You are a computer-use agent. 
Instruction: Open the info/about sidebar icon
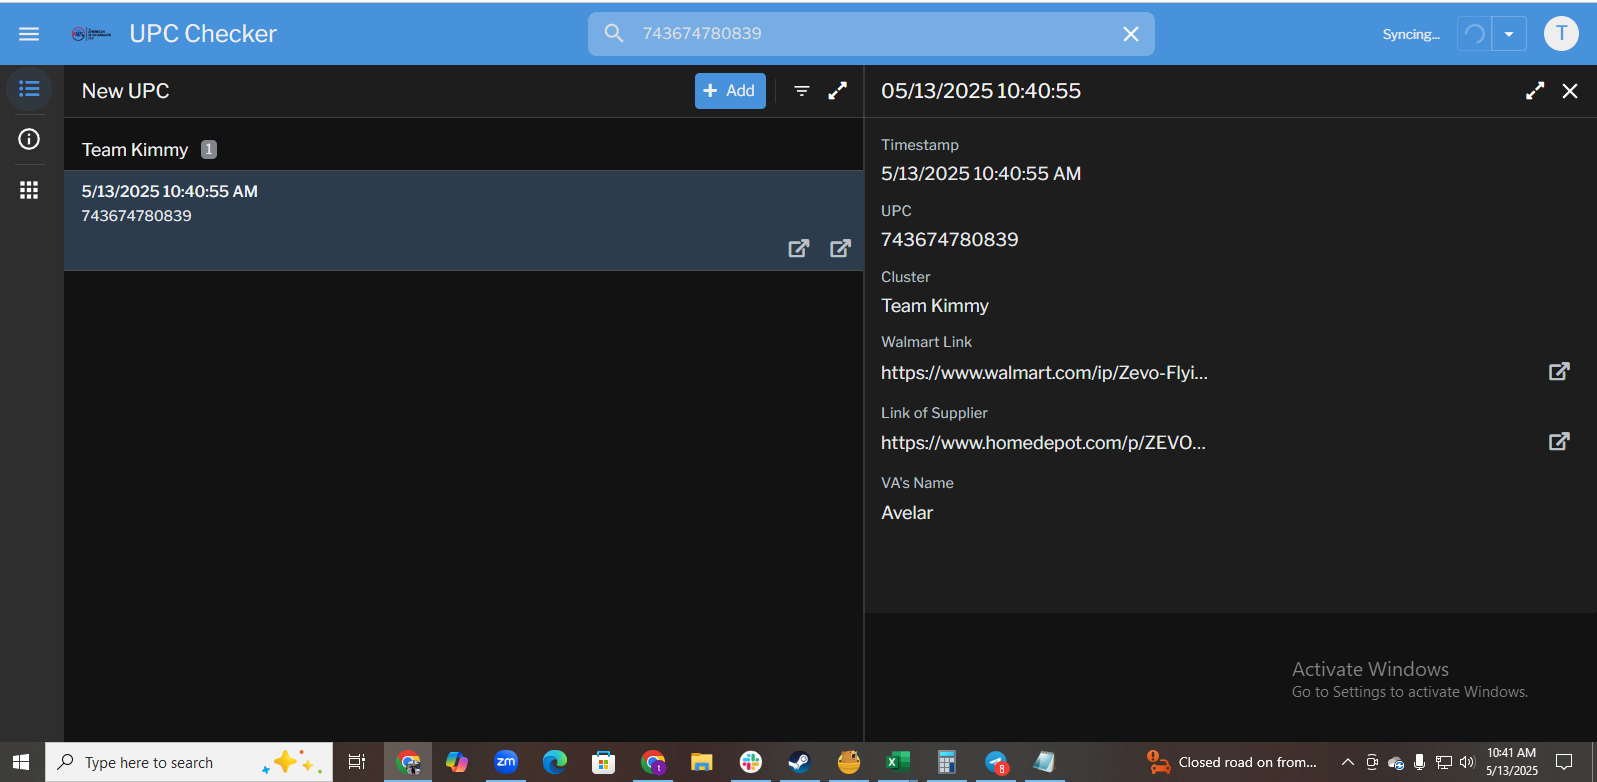pos(29,139)
